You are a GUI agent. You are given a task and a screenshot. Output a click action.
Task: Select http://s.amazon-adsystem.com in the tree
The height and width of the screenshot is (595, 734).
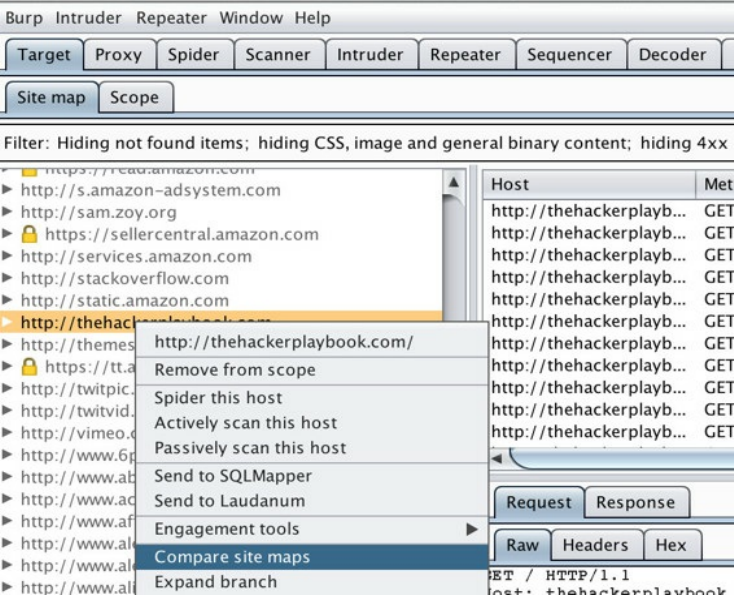(151, 191)
